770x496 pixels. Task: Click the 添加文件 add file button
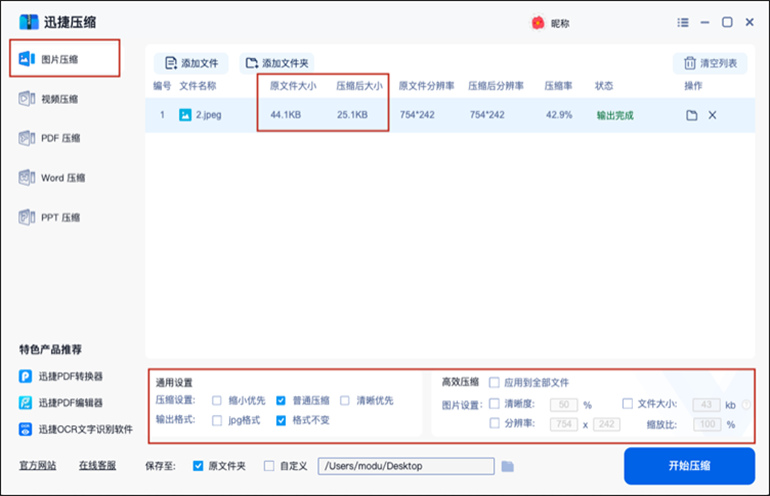pos(191,63)
